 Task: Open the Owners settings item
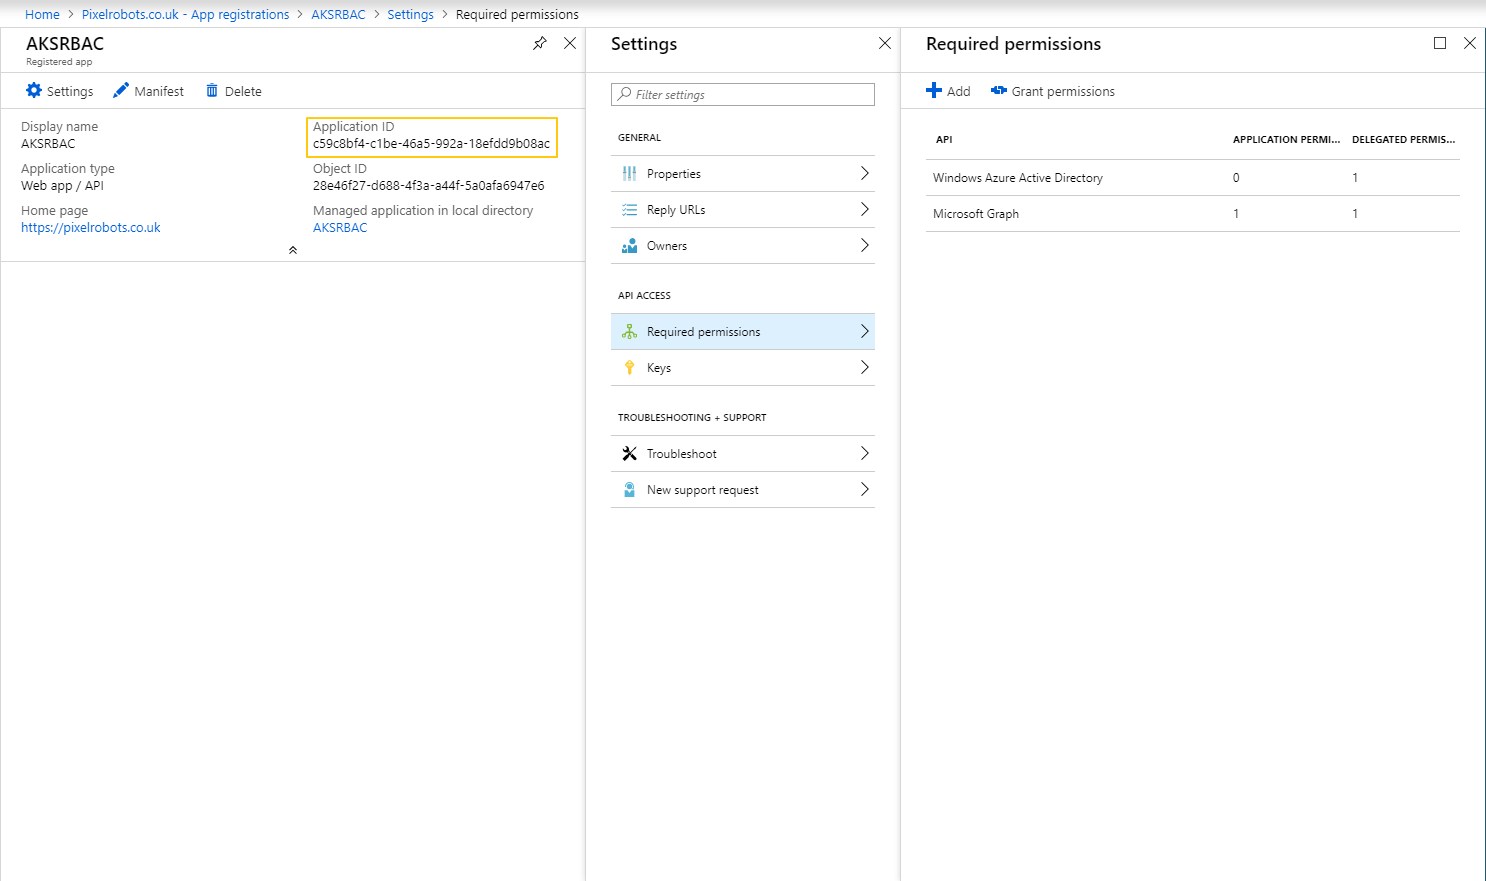click(667, 246)
